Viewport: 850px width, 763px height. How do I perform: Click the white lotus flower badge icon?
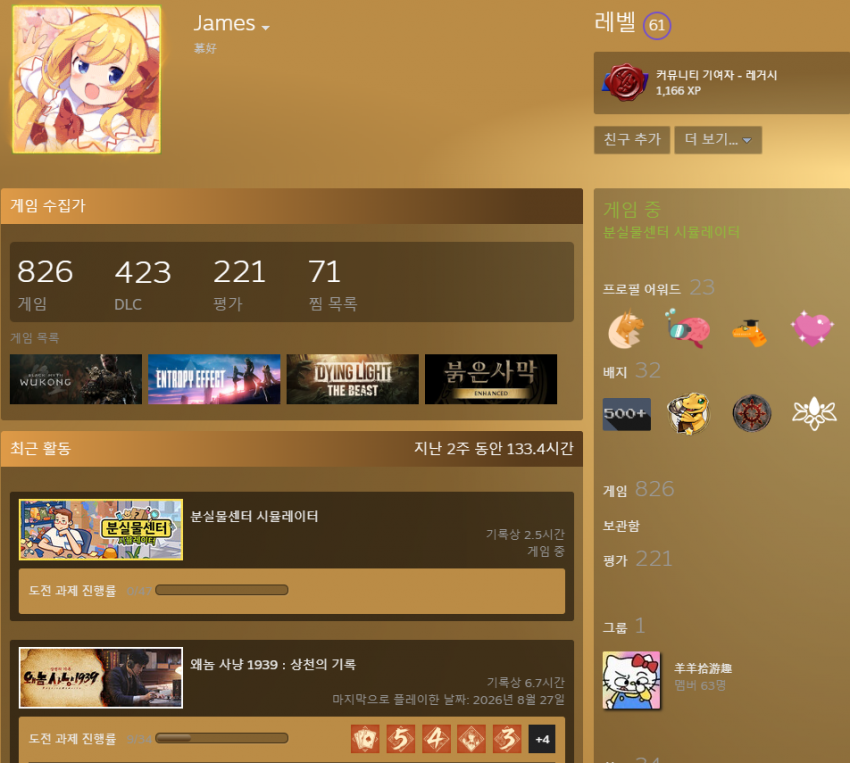tap(814, 413)
